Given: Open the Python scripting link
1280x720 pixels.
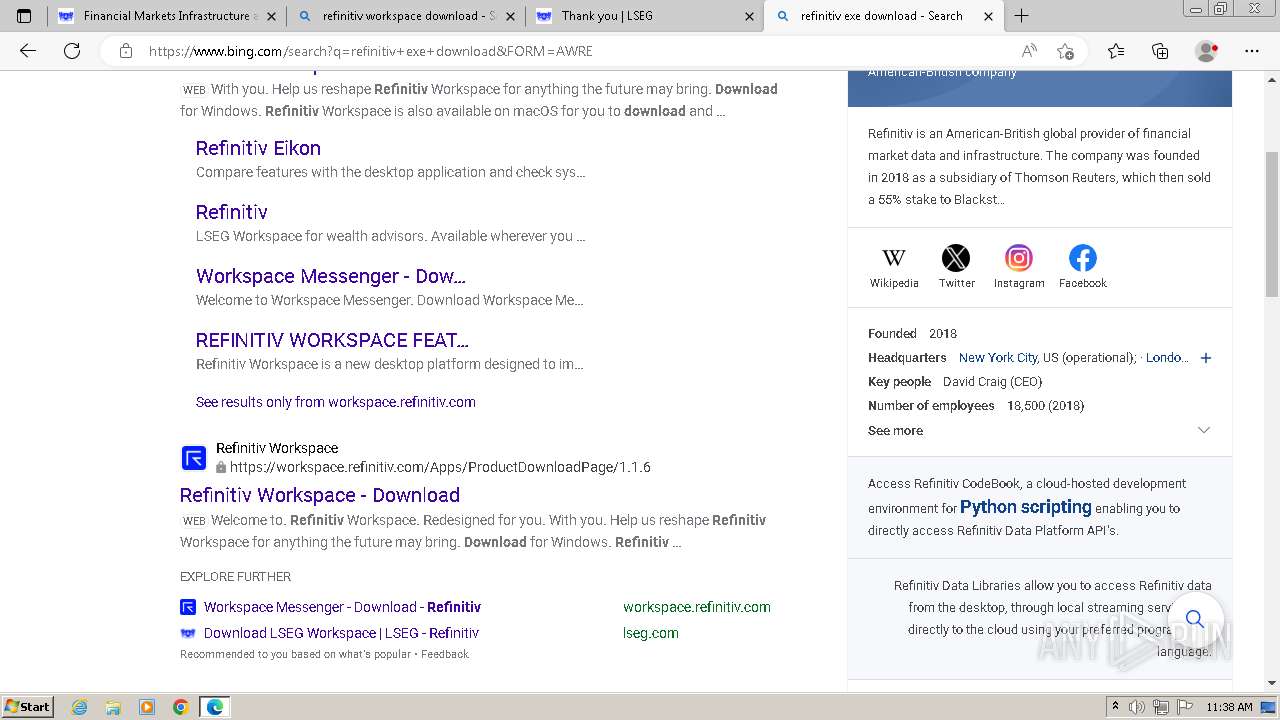Looking at the screenshot, I should point(1026,507).
